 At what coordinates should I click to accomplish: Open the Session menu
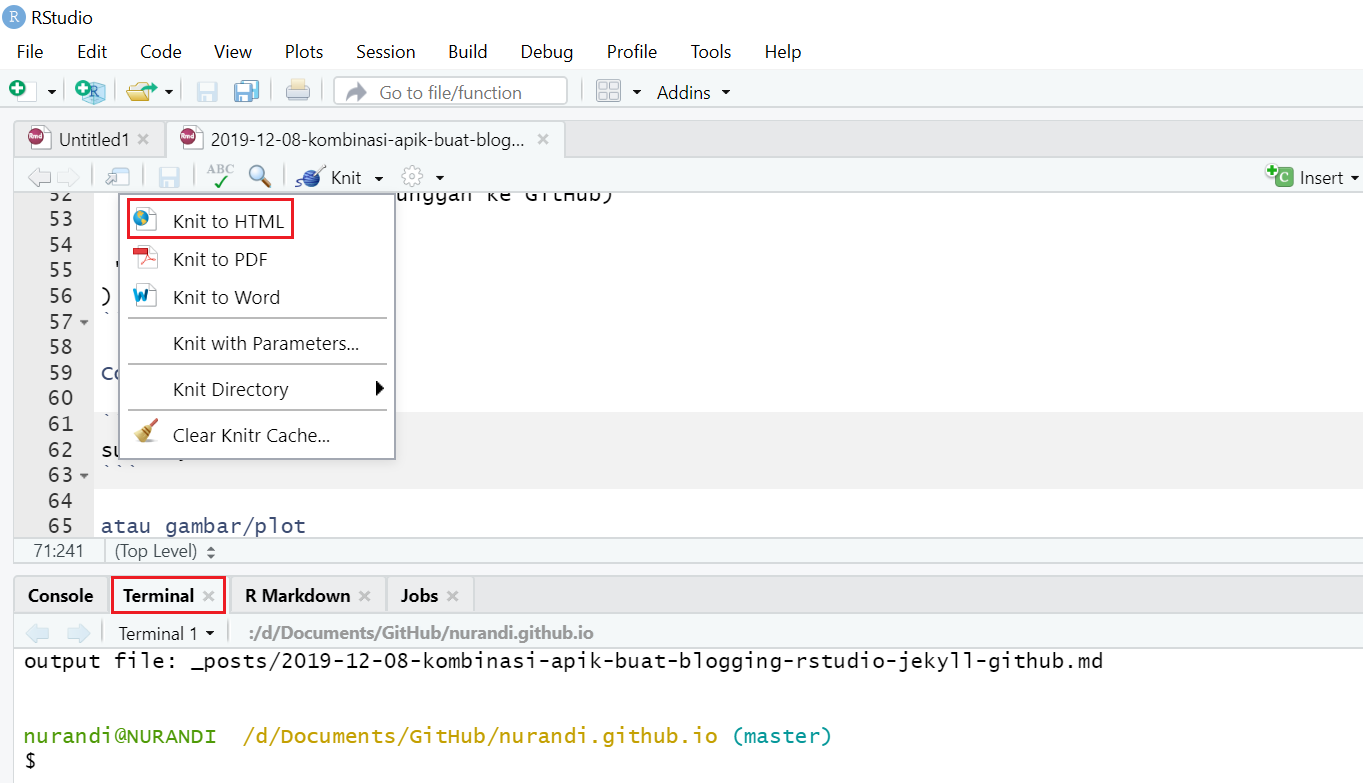pos(385,51)
